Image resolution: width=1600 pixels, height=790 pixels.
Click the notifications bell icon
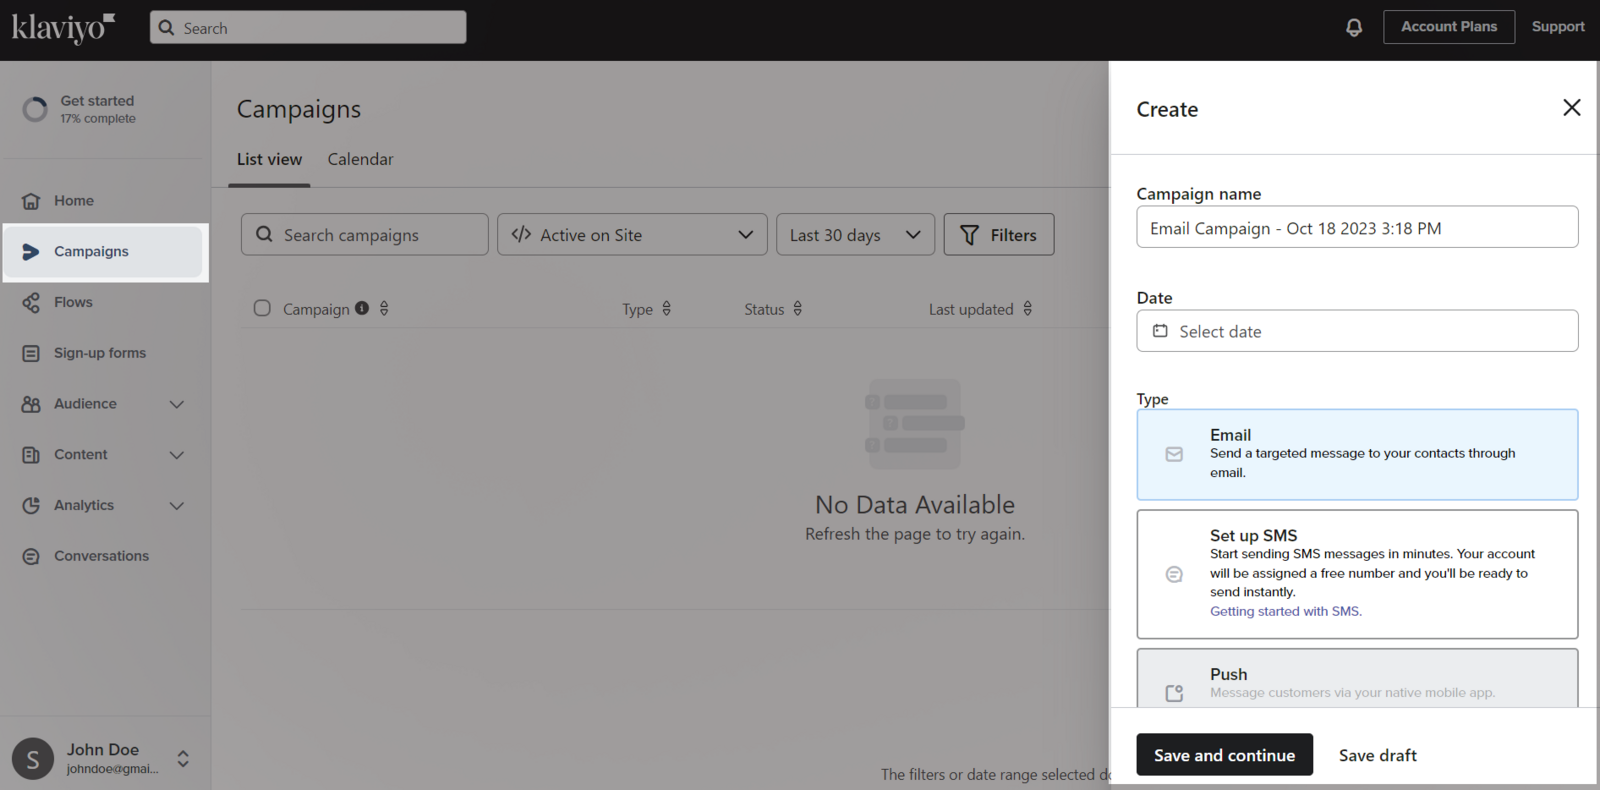coord(1354,27)
